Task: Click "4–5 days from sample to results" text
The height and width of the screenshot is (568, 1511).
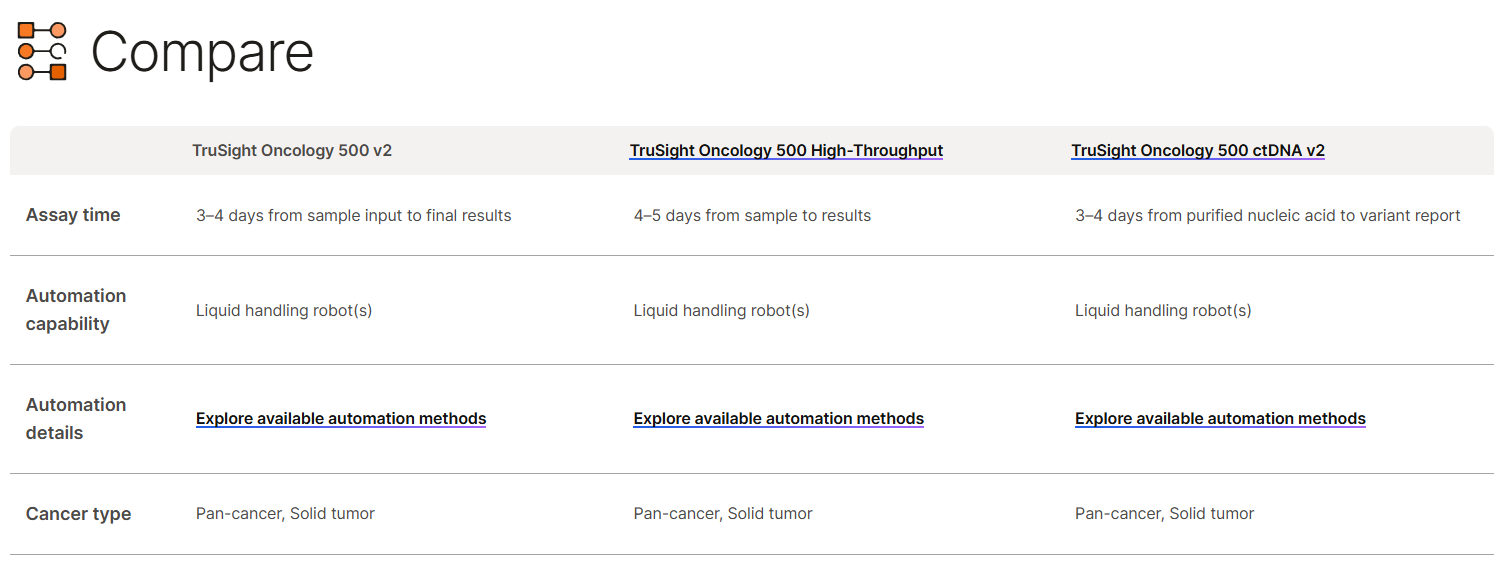Action: pos(752,216)
